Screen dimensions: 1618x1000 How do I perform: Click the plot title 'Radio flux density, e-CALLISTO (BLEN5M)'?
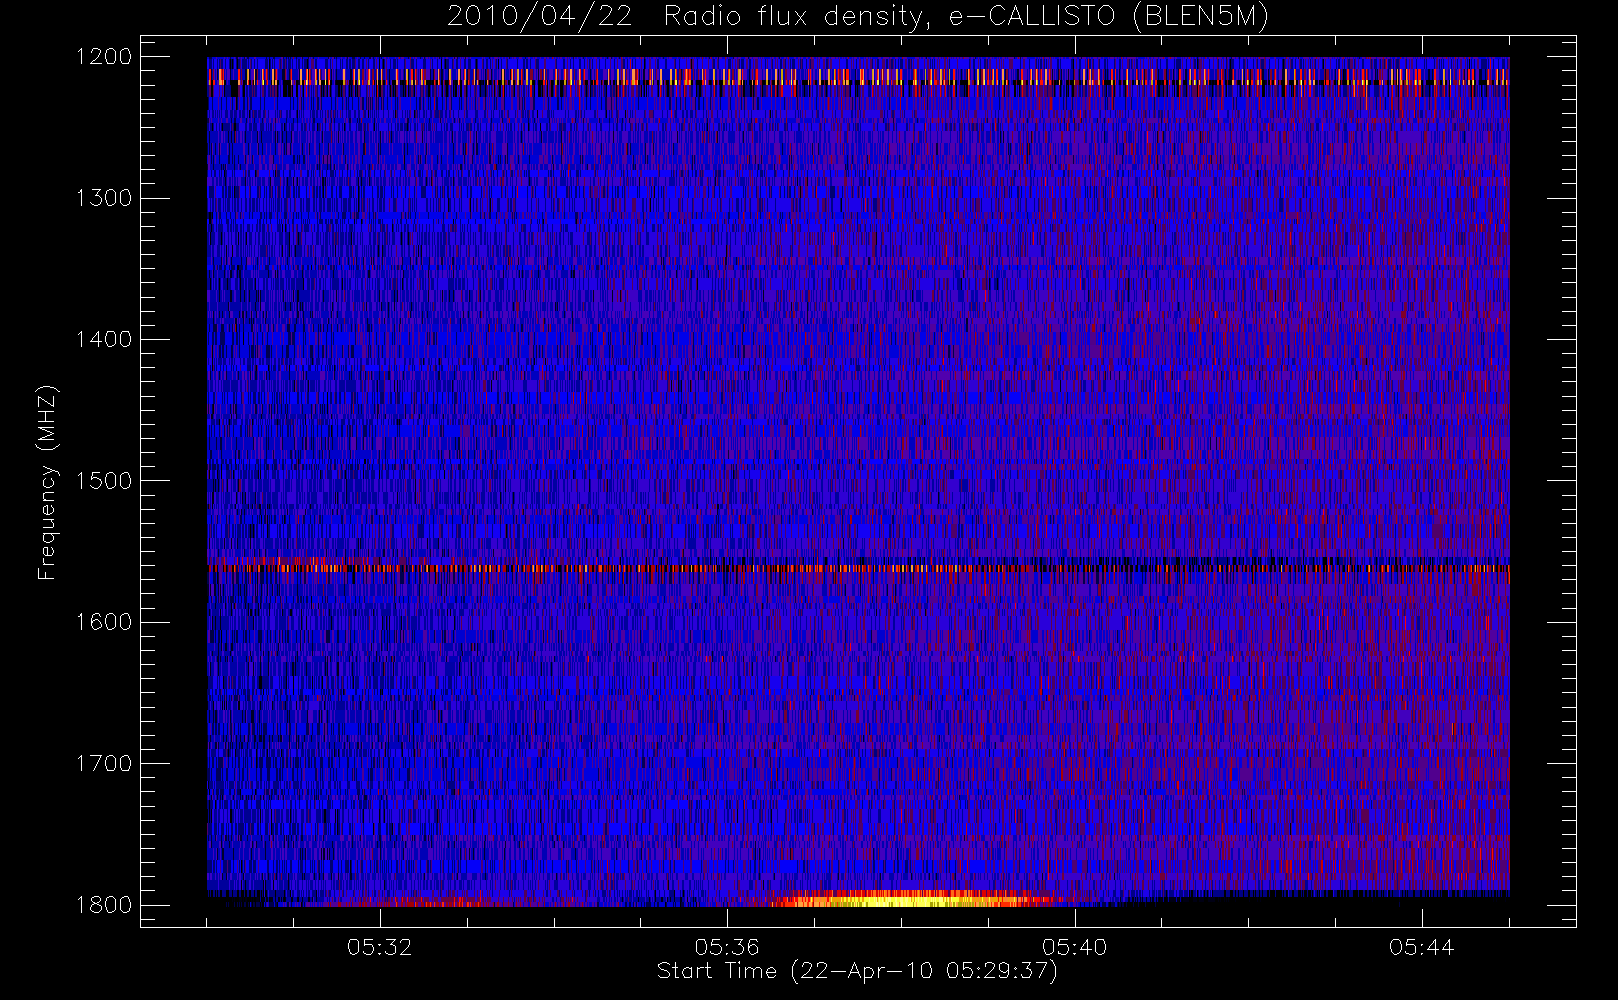tap(966, 17)
